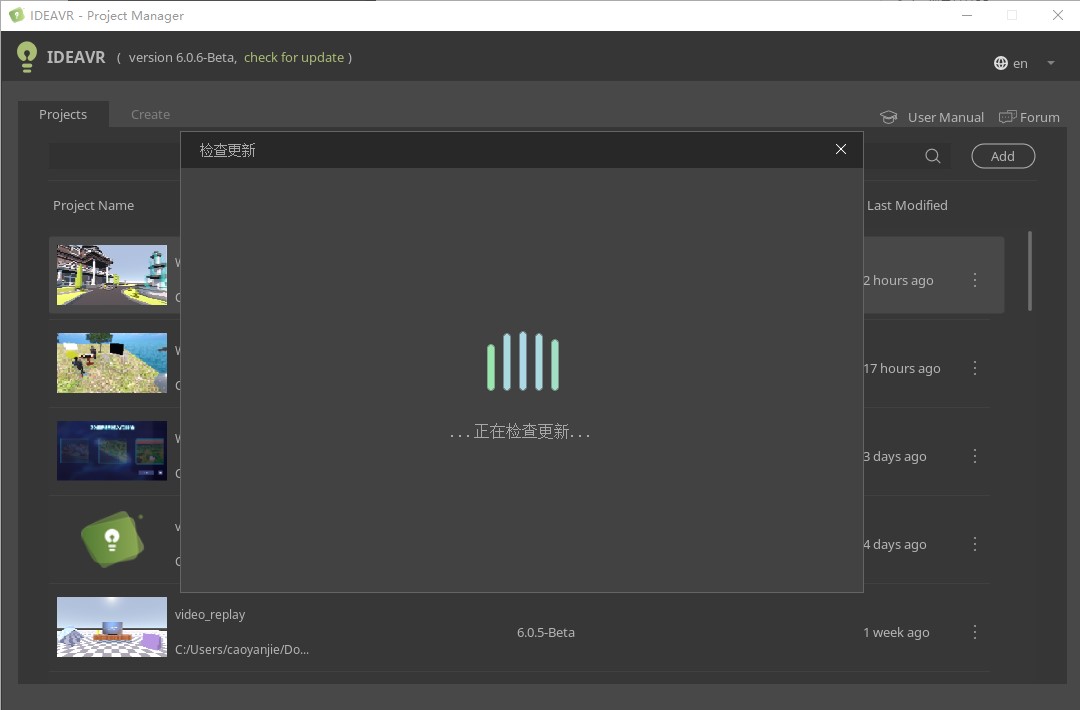Select the green lightbulb default project thumbnail
Viewport: 1080px width, 710px height.
(x=112, y=539)
